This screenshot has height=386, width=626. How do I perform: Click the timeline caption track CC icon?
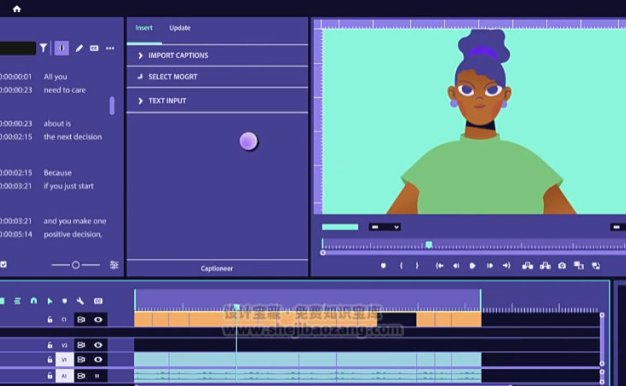98,301
